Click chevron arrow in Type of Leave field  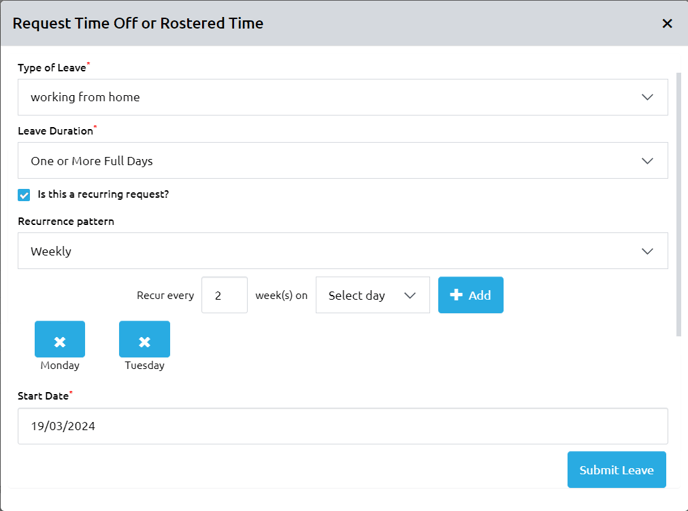click(x=647, y=97)
